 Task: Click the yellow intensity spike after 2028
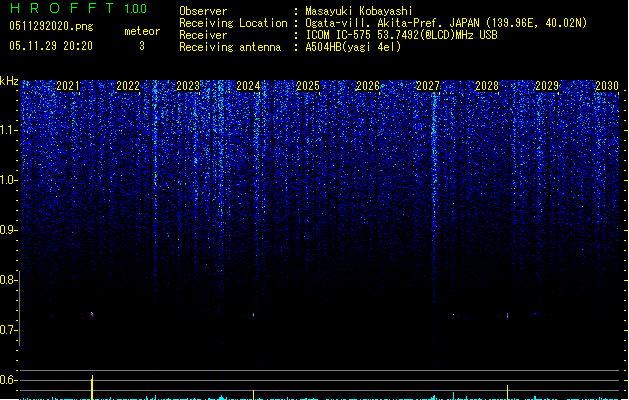tap(507, 392)
